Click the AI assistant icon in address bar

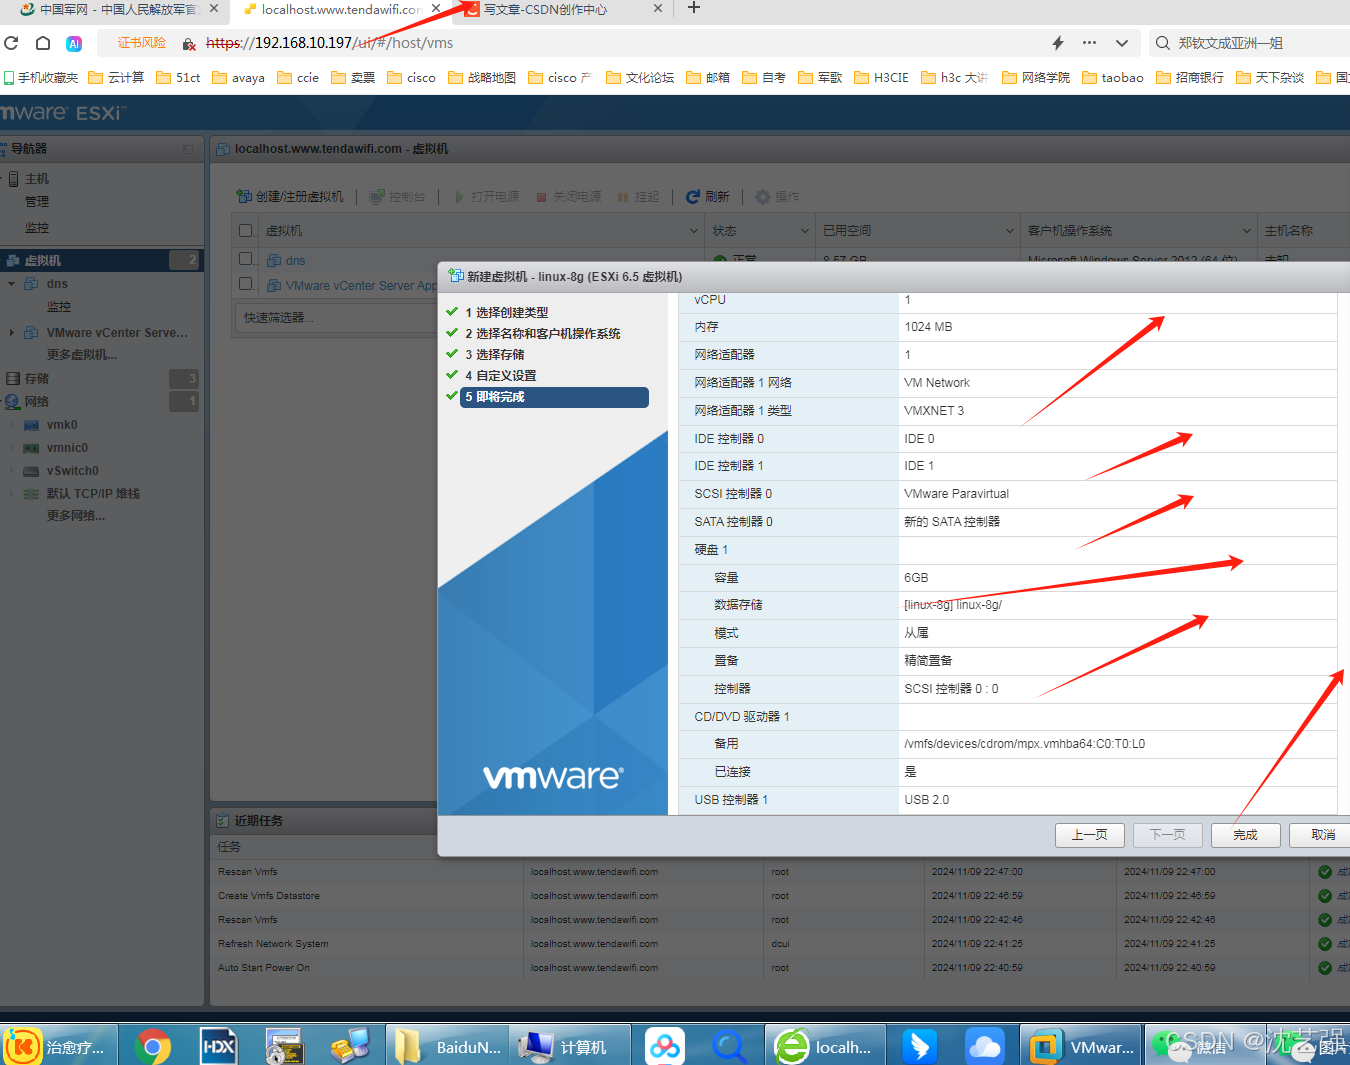pyautogui.click(x=74, y=43)
